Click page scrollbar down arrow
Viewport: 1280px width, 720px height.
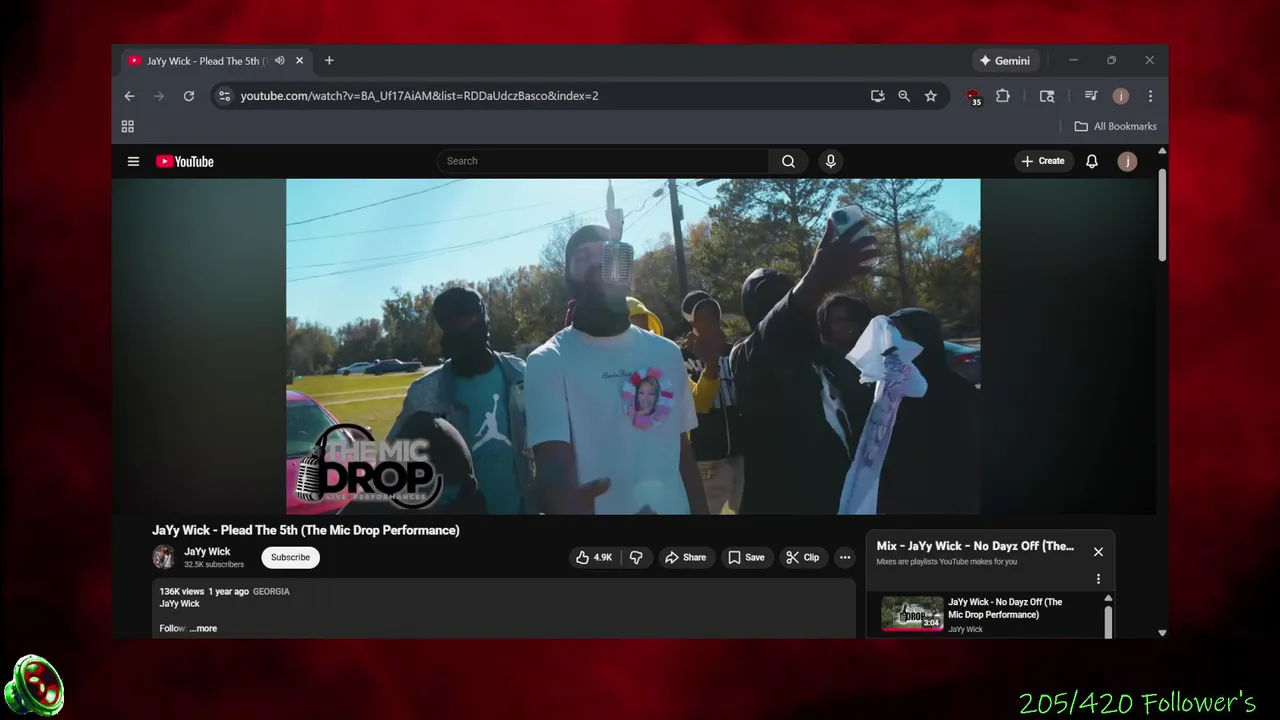tap(1162, 632)
